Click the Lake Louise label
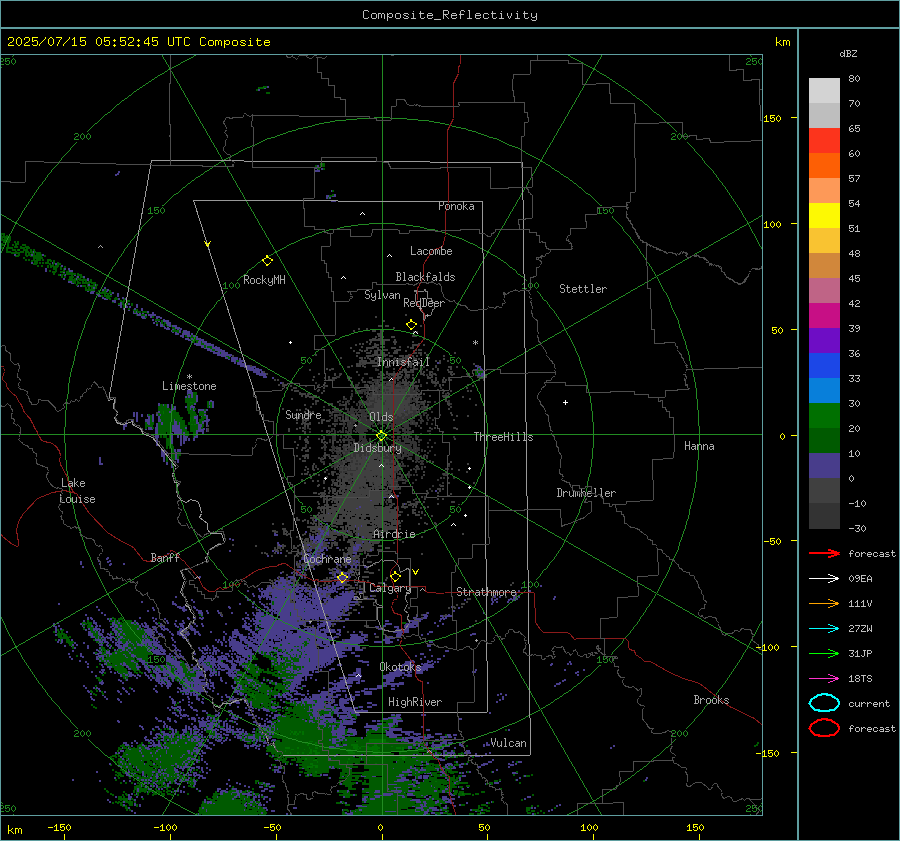 pos(77,491)
